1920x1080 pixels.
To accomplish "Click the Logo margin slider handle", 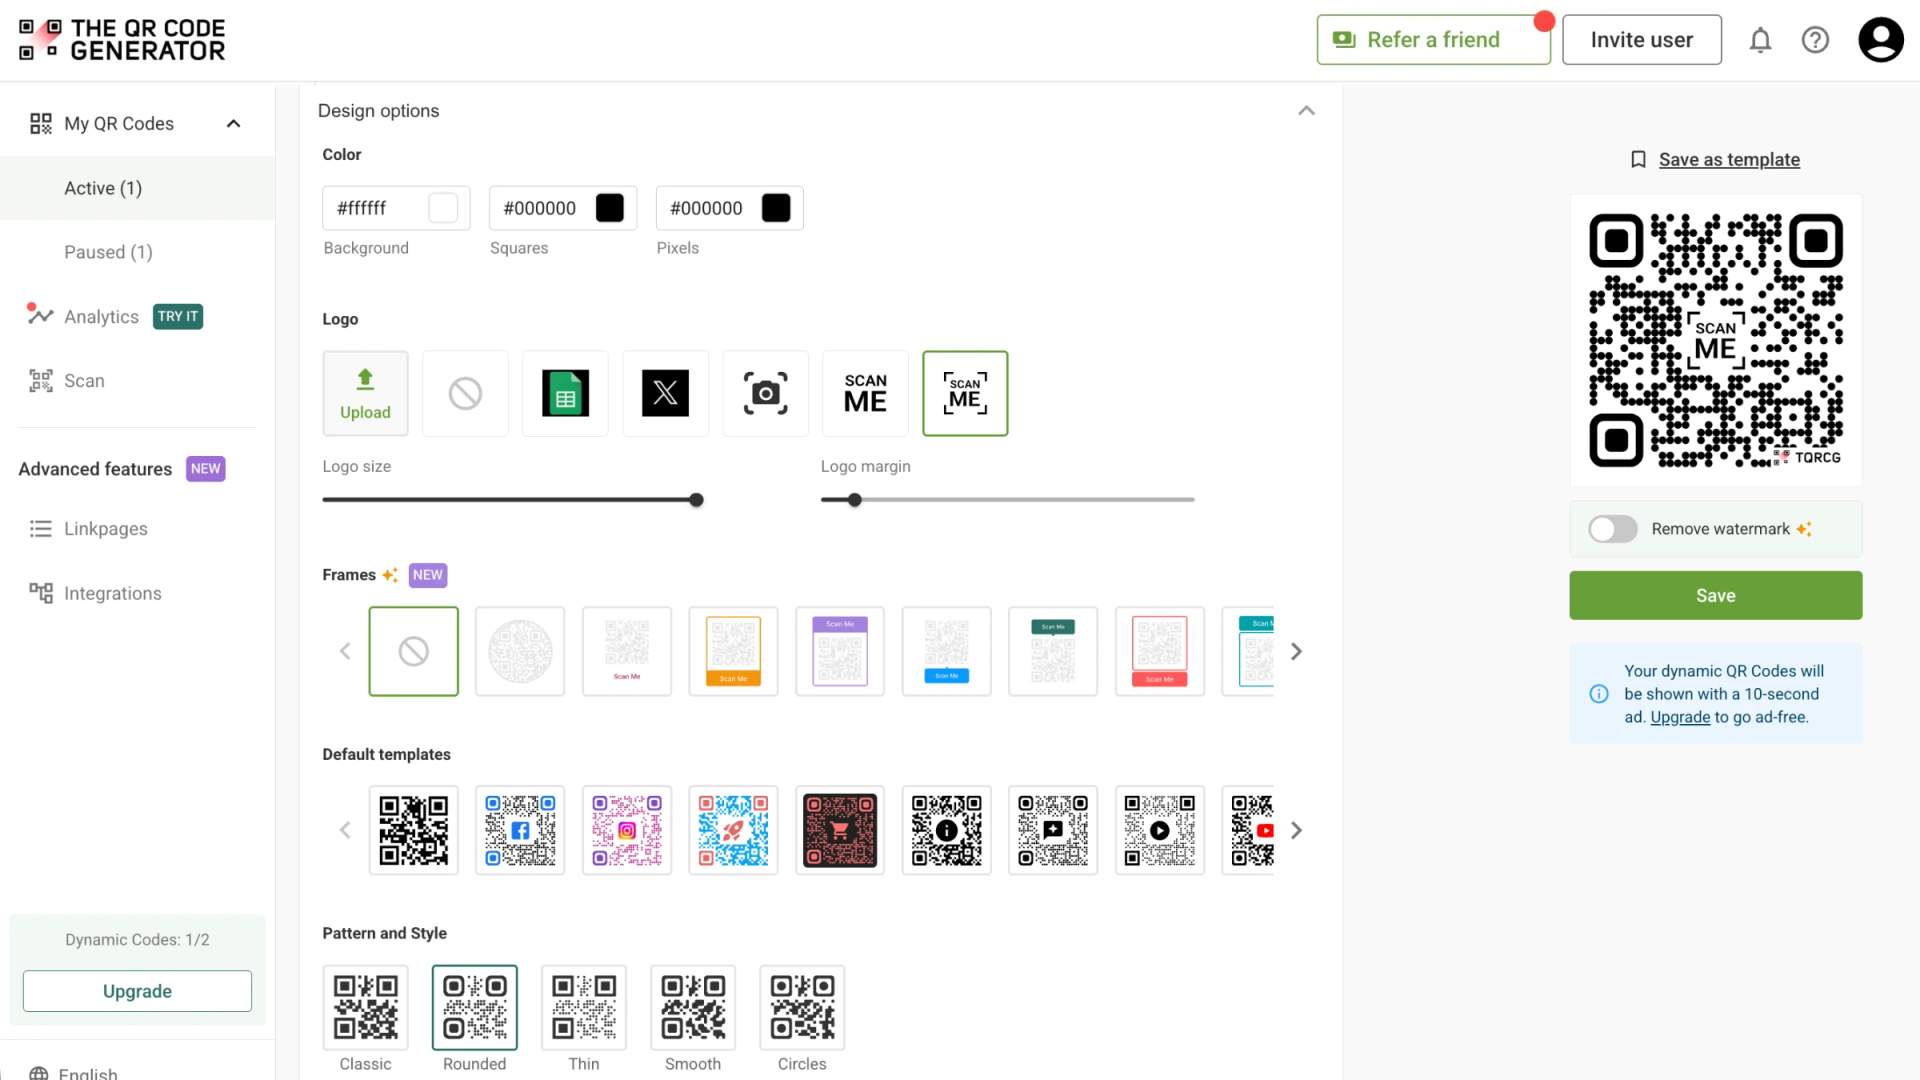I will pos(855,500).
